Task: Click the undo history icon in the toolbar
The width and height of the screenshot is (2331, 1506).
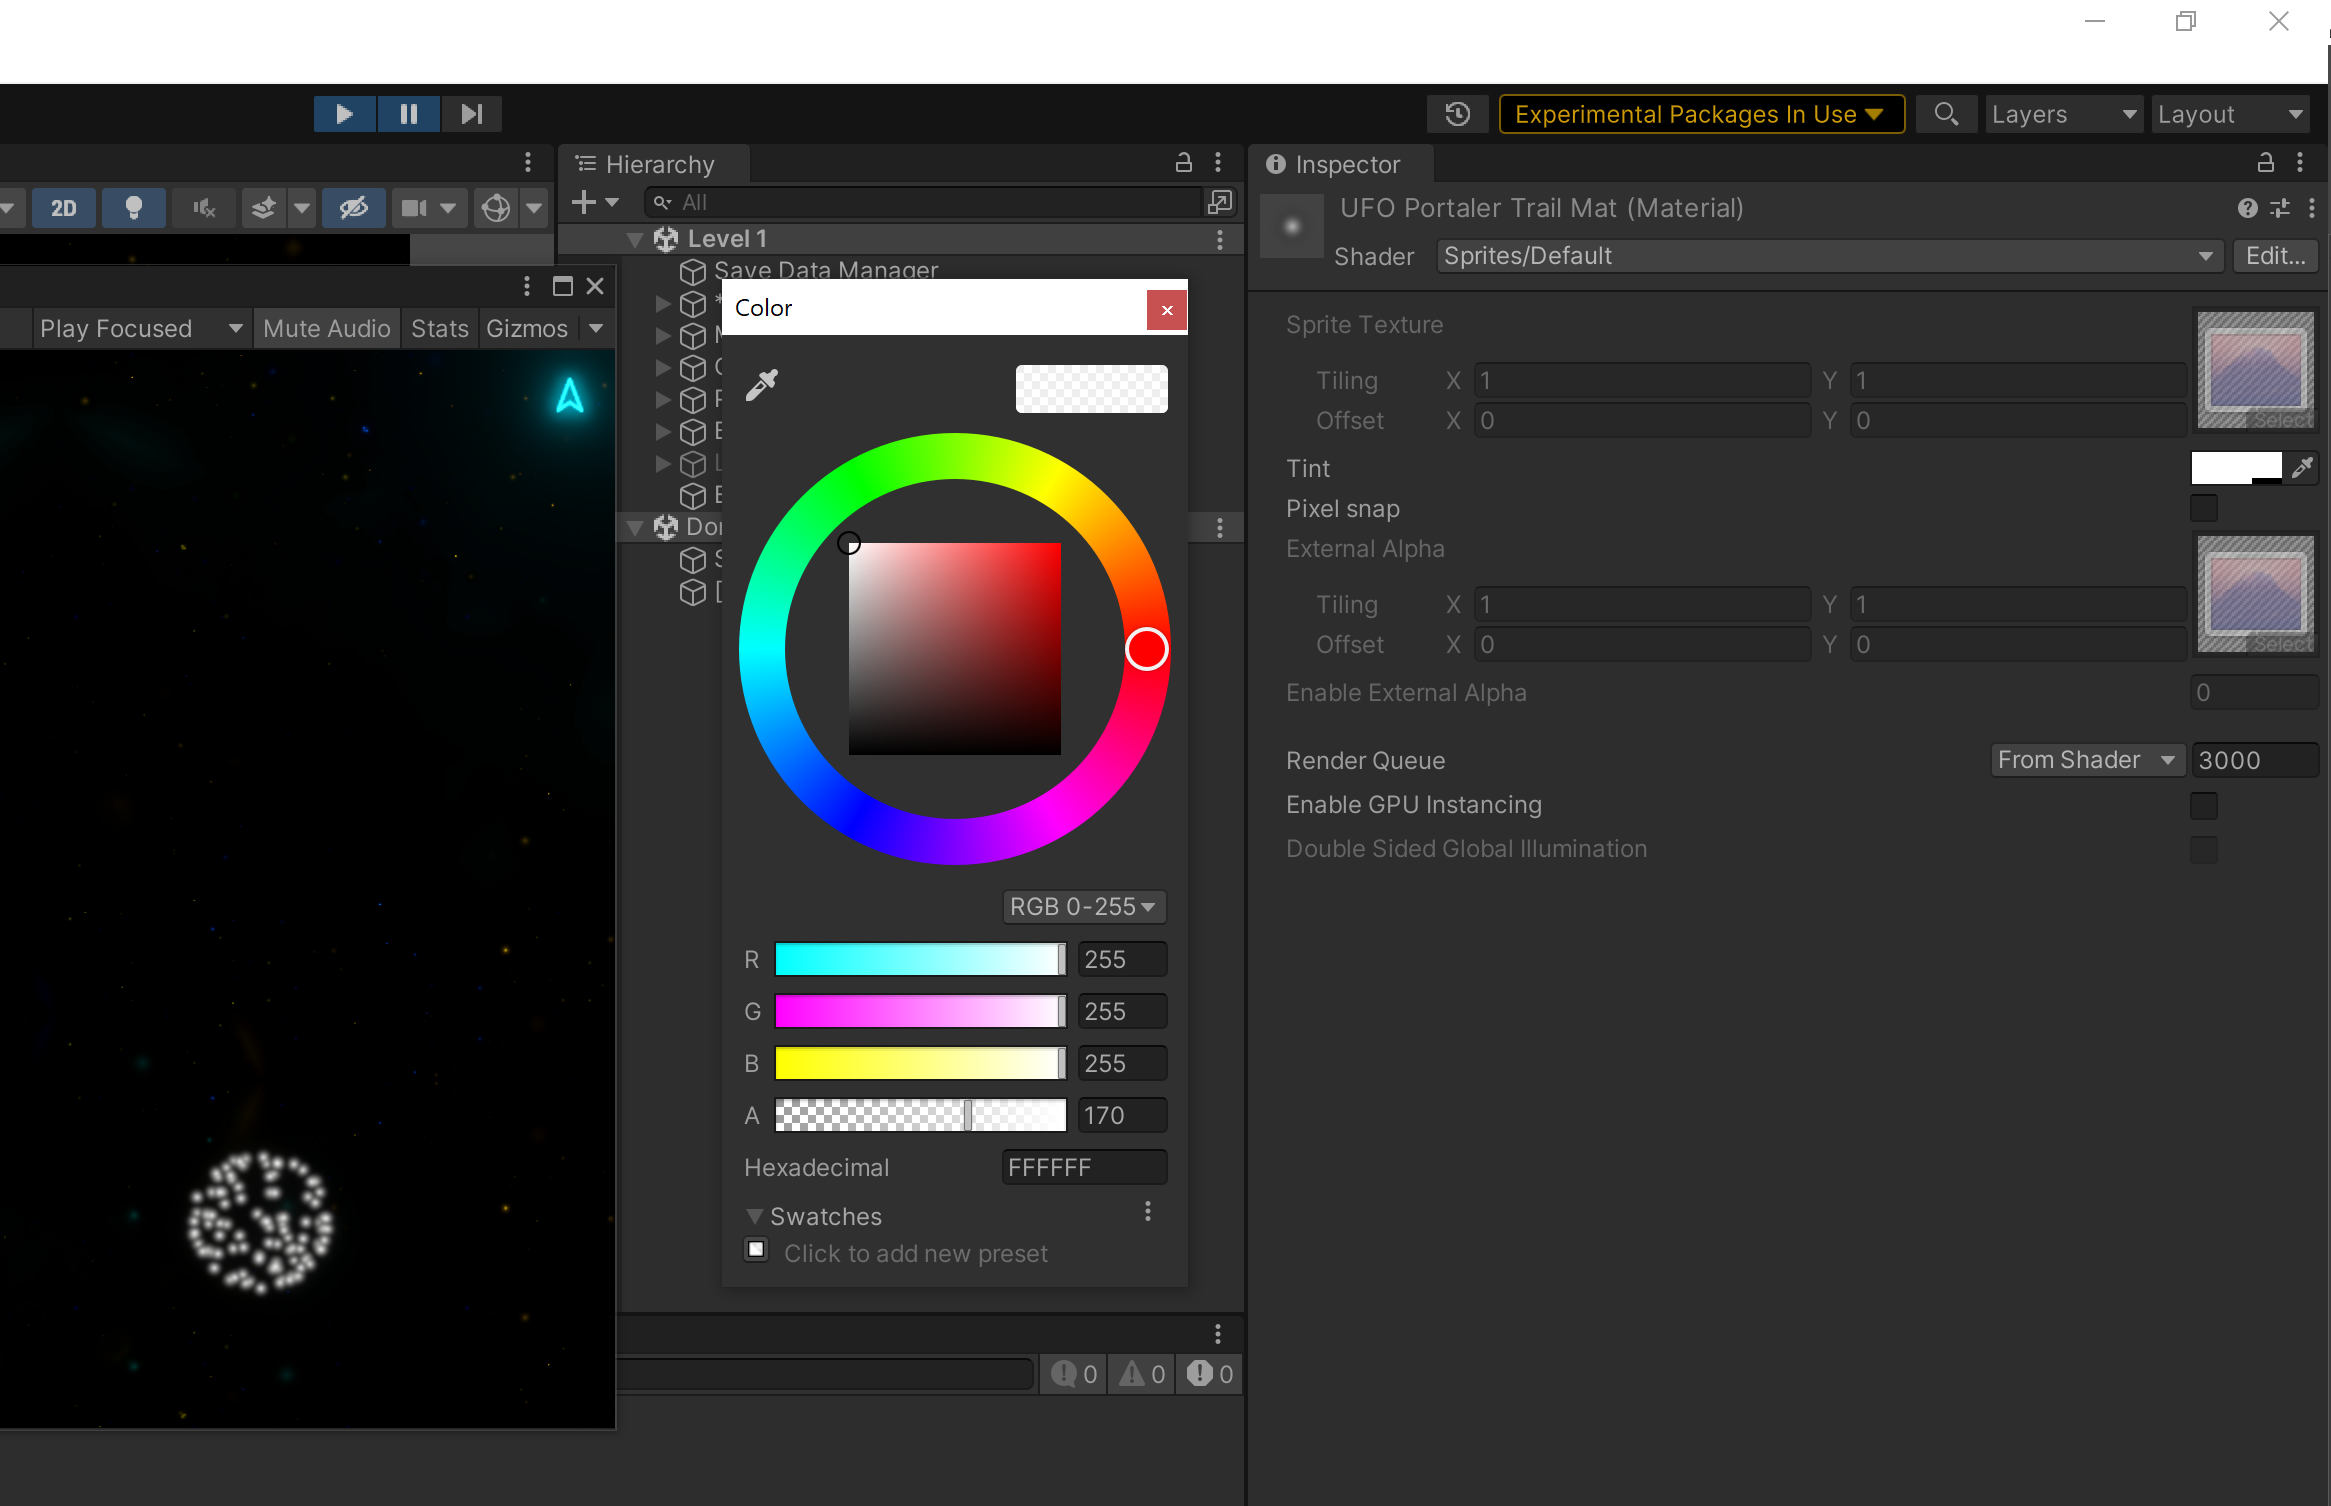Action: [1457, 113]
